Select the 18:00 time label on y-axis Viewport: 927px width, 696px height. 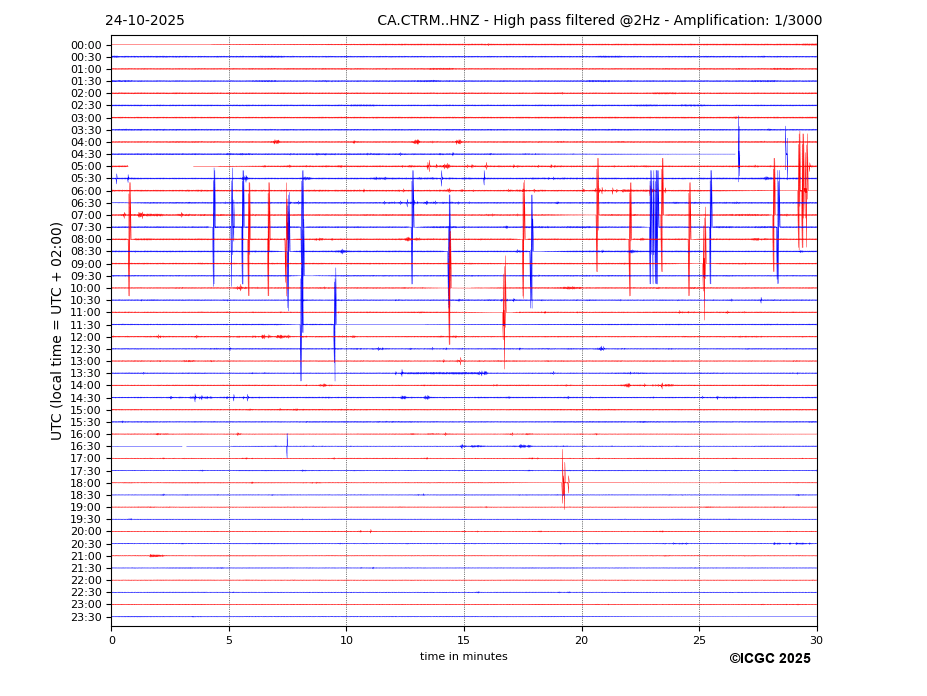[85, 483]
